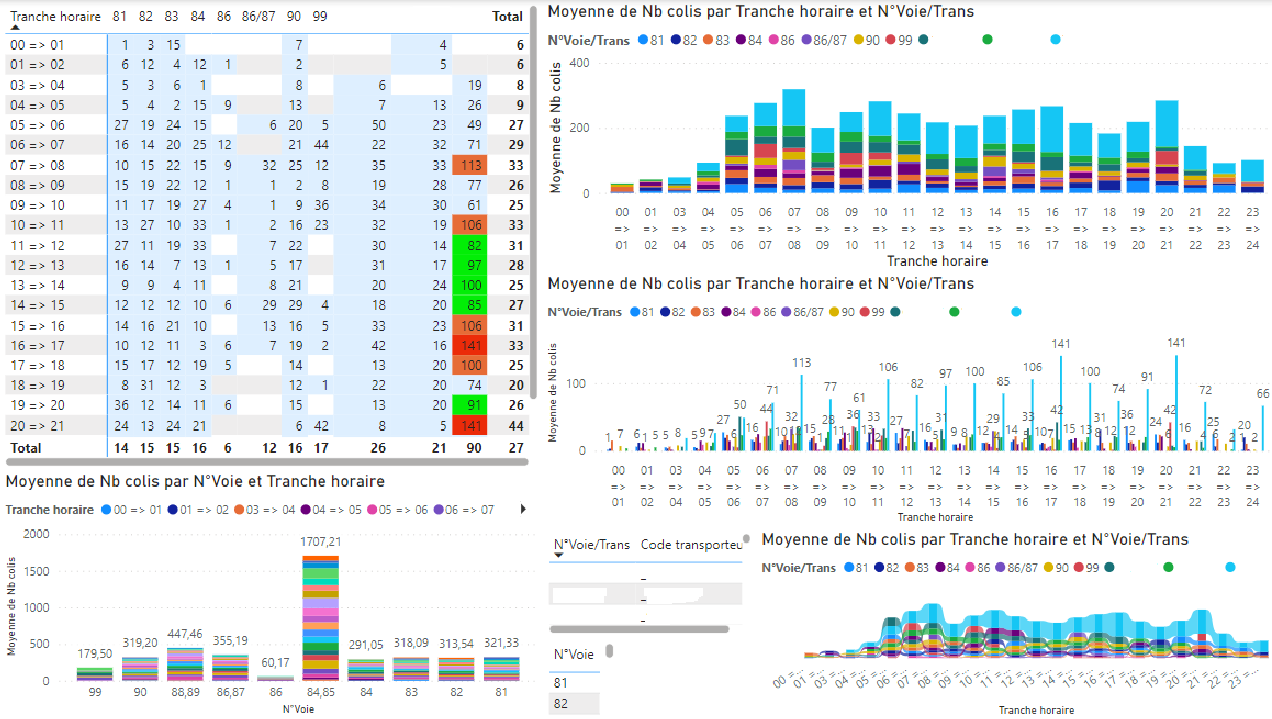
Task: Click data label 113 in clustered column chart
Action: pos(801,363)
